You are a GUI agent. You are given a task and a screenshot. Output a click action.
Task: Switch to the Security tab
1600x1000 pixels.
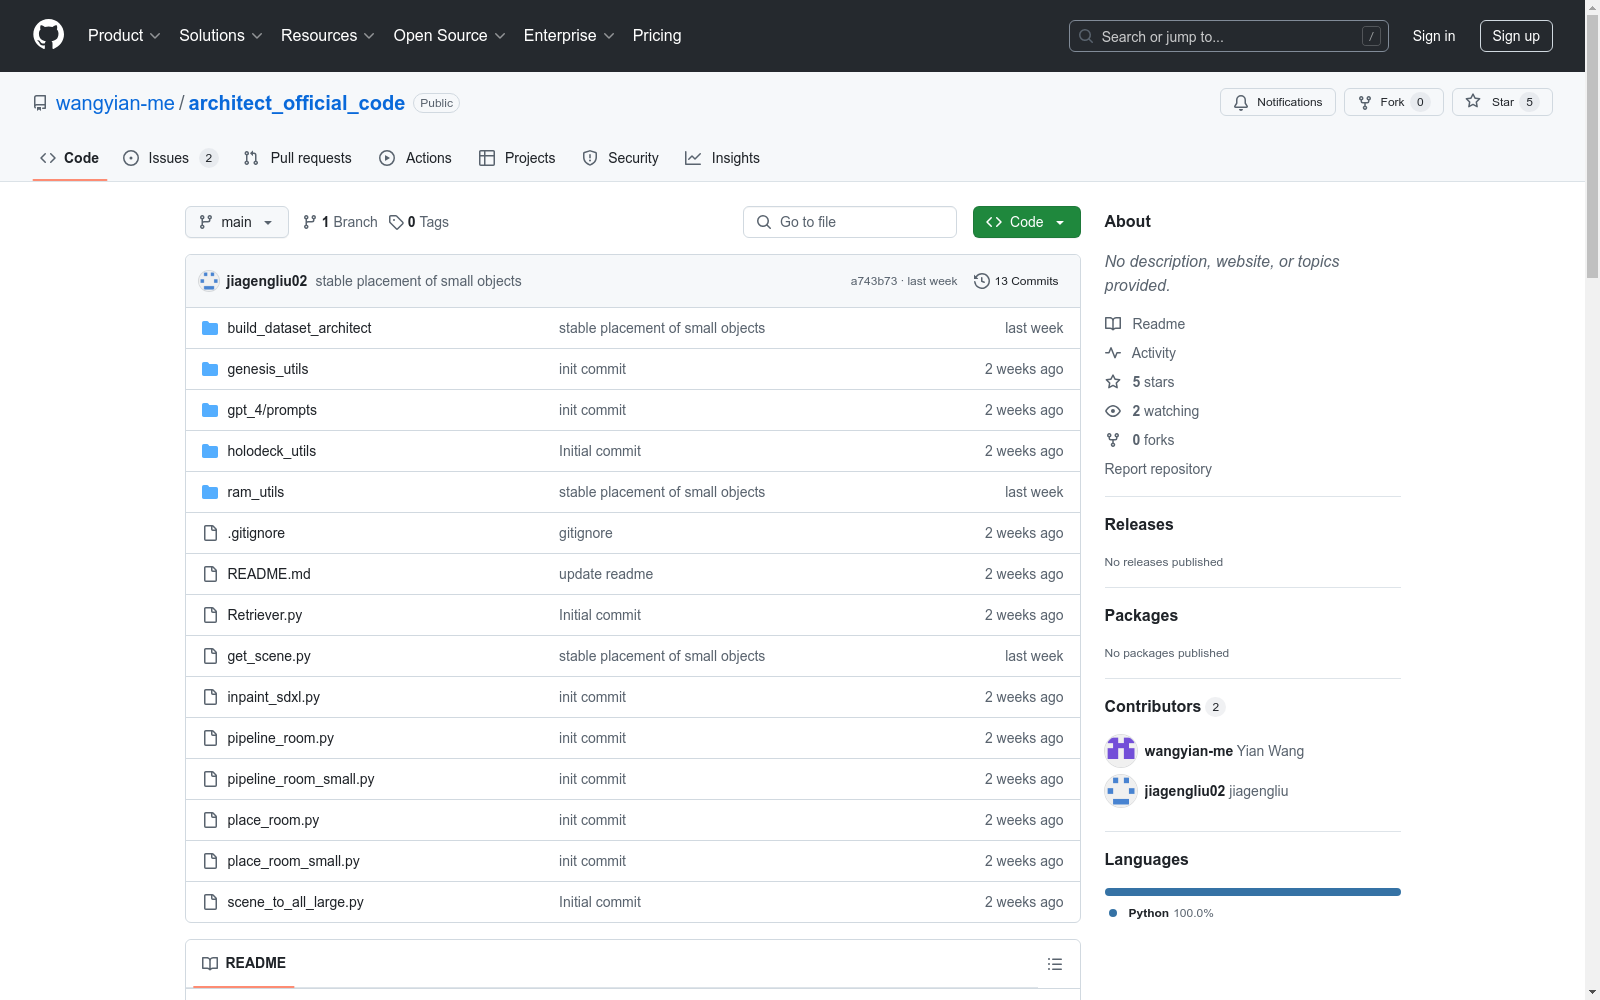tap(621, 158)
